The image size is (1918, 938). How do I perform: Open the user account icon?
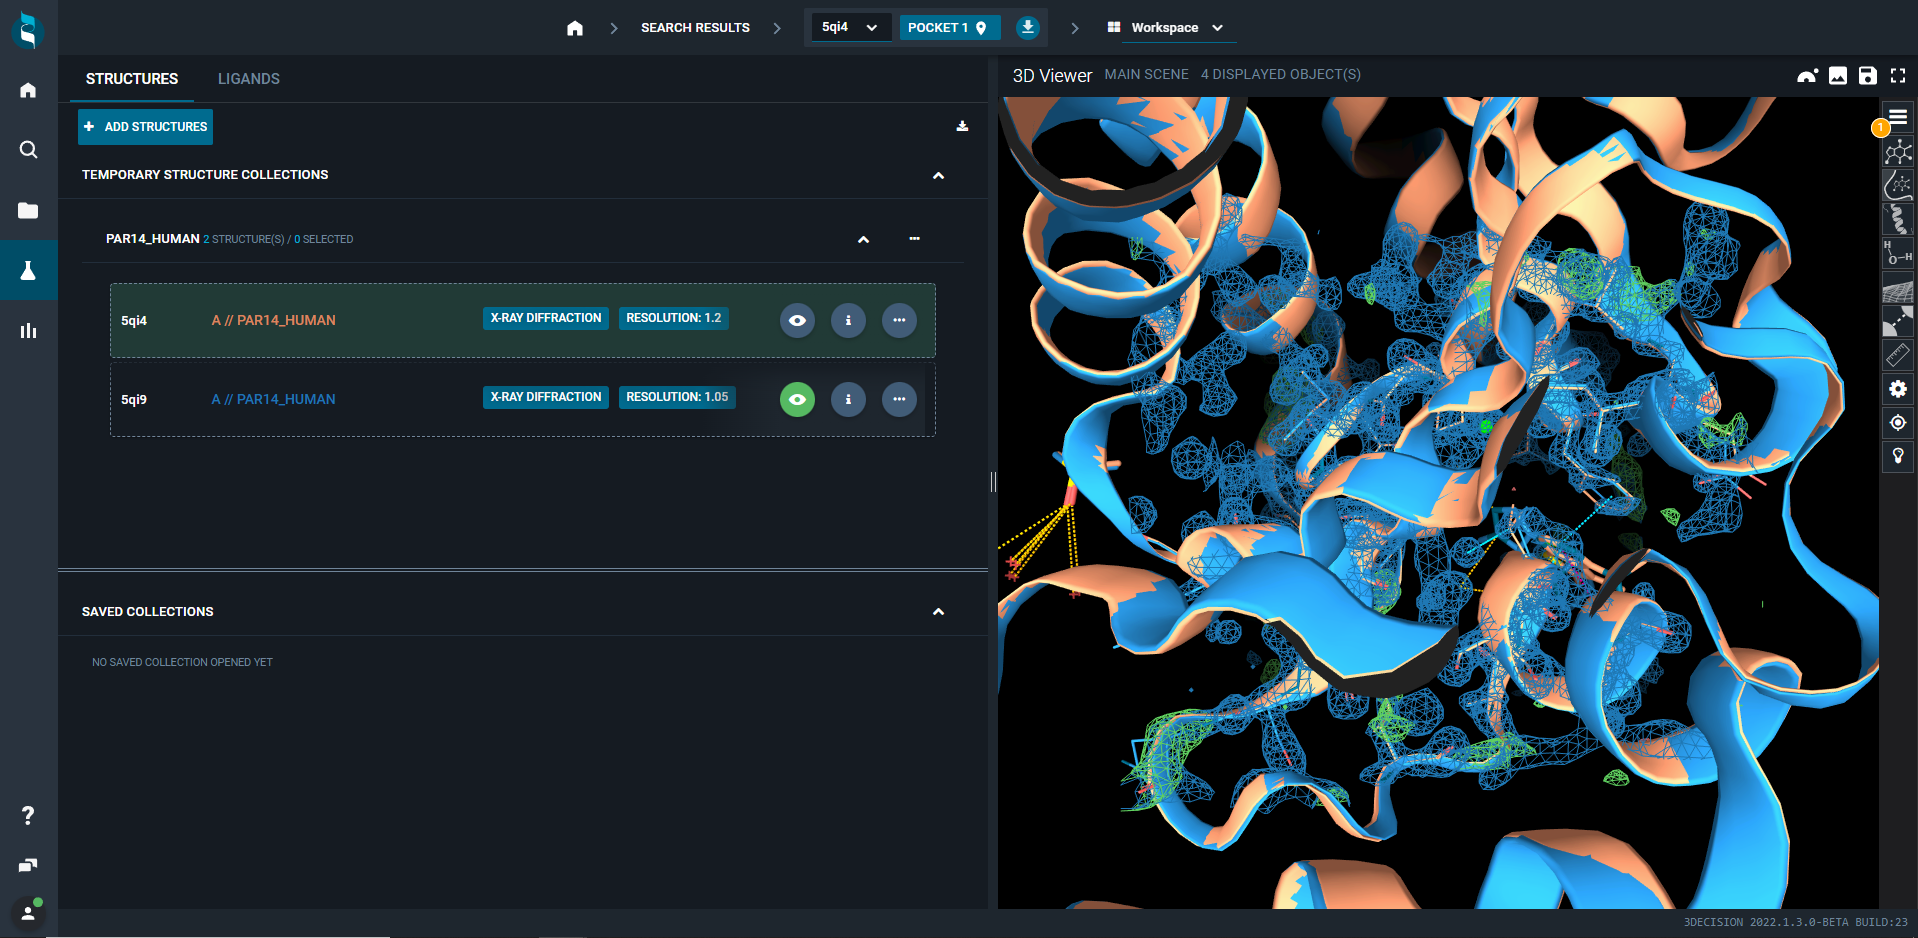pos(28,912)
